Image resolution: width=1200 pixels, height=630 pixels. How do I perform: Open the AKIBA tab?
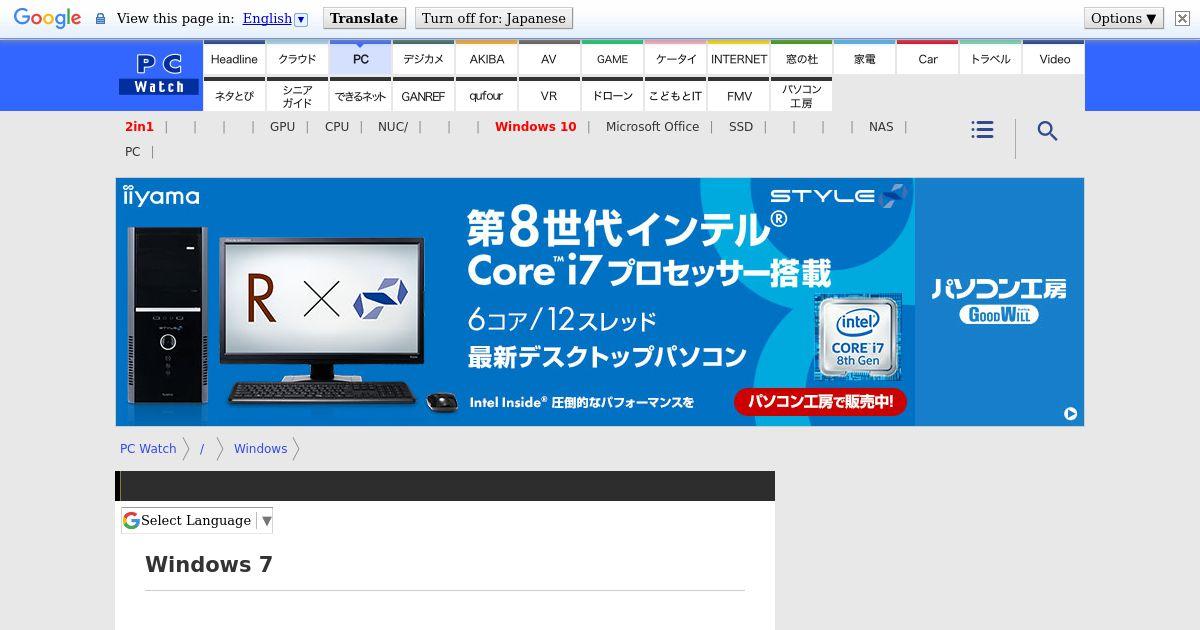point(486,59)
